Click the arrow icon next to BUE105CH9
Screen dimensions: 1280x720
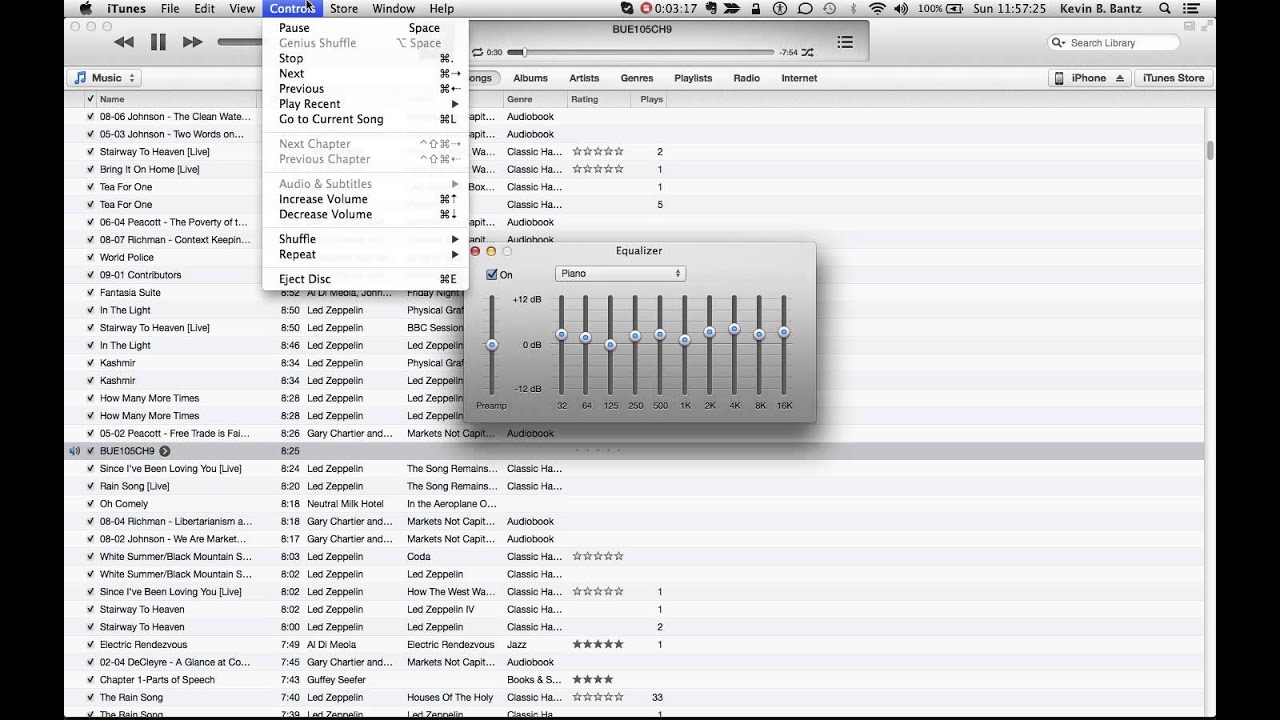(x=165, y=451)
